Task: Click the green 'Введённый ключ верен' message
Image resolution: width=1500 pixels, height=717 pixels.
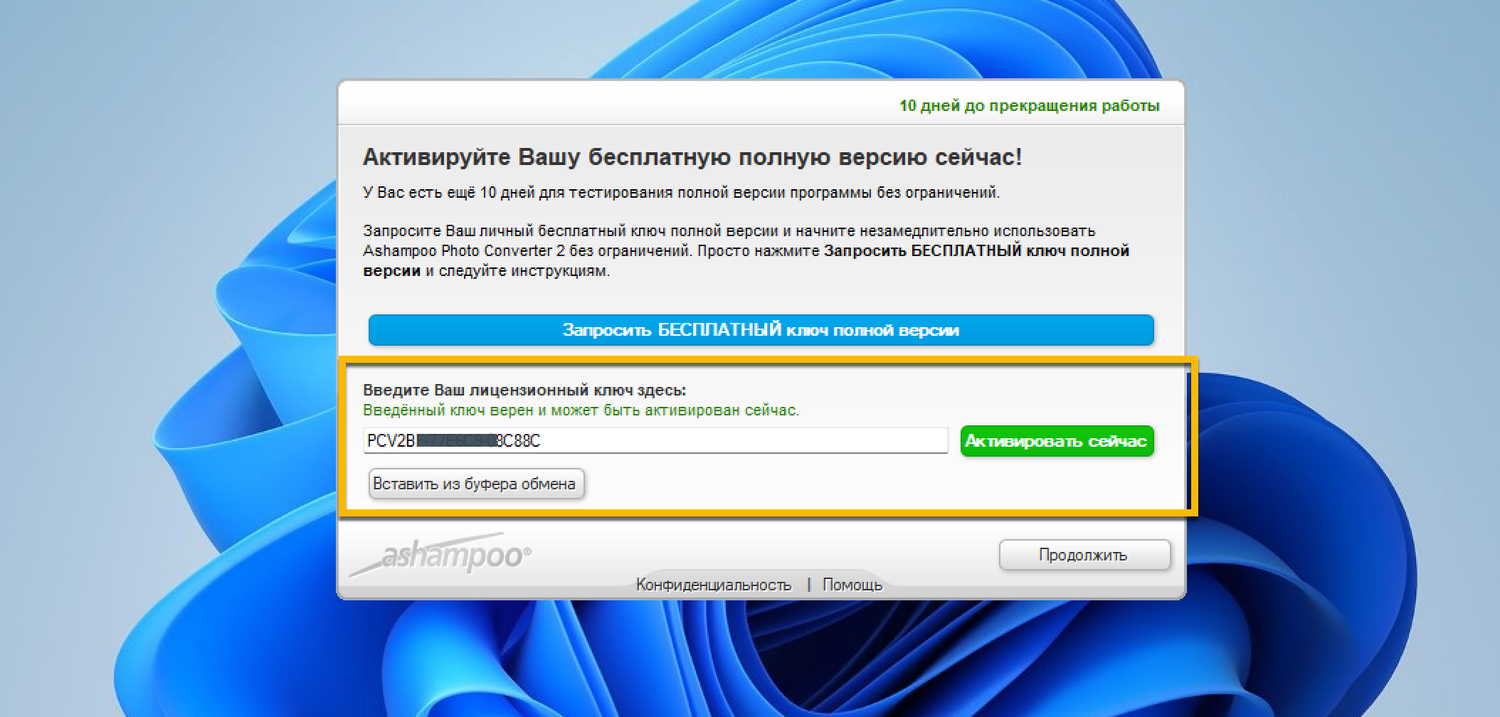Action: (x=581, y=411)
